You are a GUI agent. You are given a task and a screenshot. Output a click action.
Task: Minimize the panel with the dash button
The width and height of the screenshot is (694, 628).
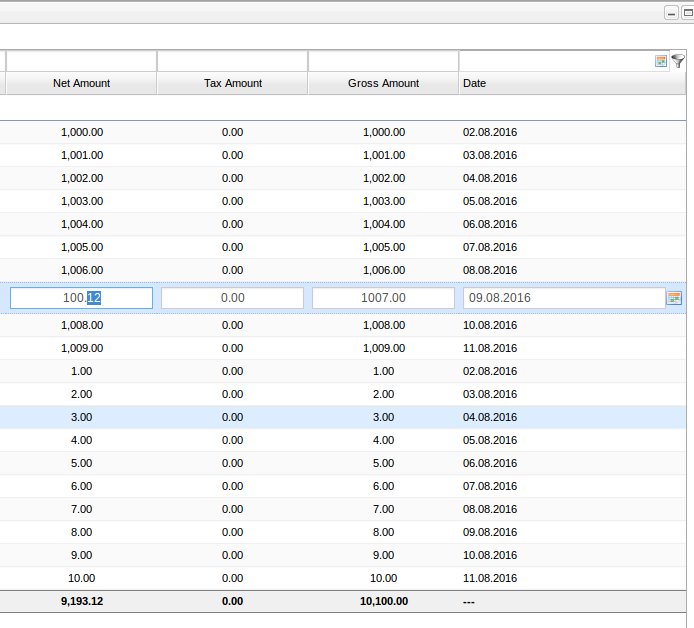[671, 13]
